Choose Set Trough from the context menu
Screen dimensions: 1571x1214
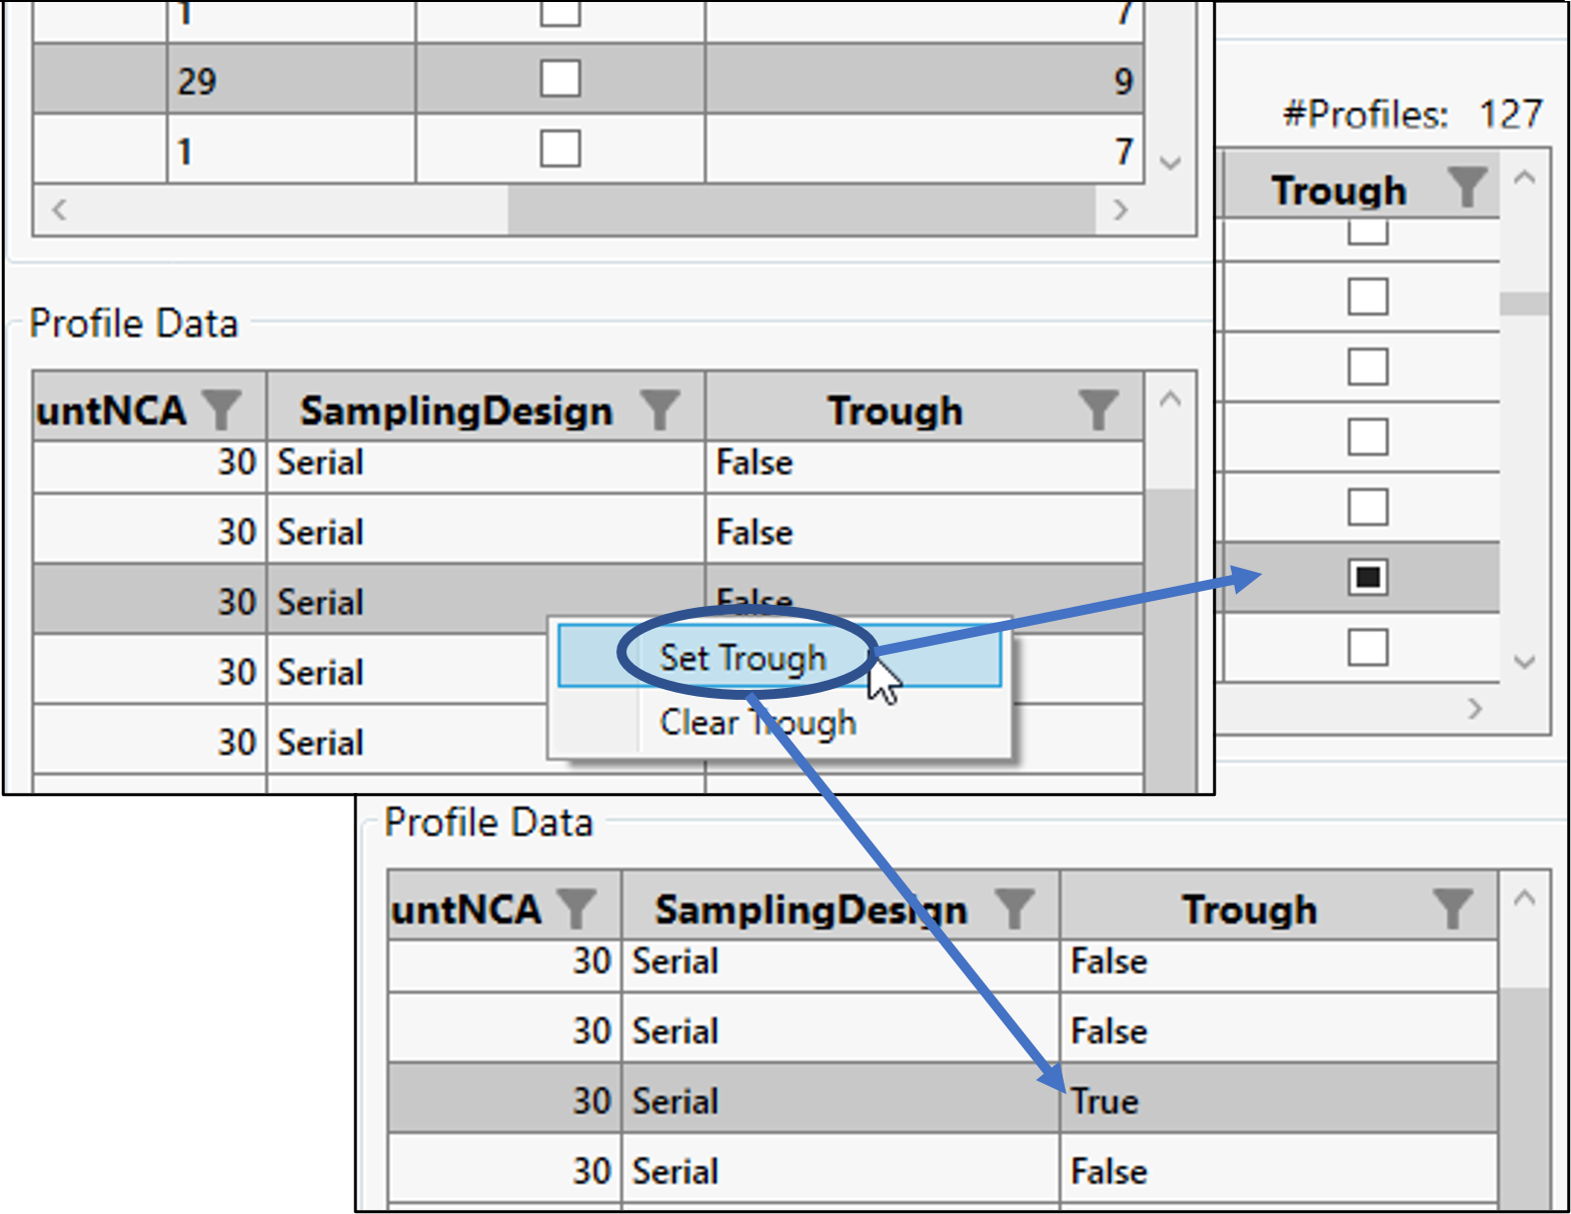tap(743, 658)
